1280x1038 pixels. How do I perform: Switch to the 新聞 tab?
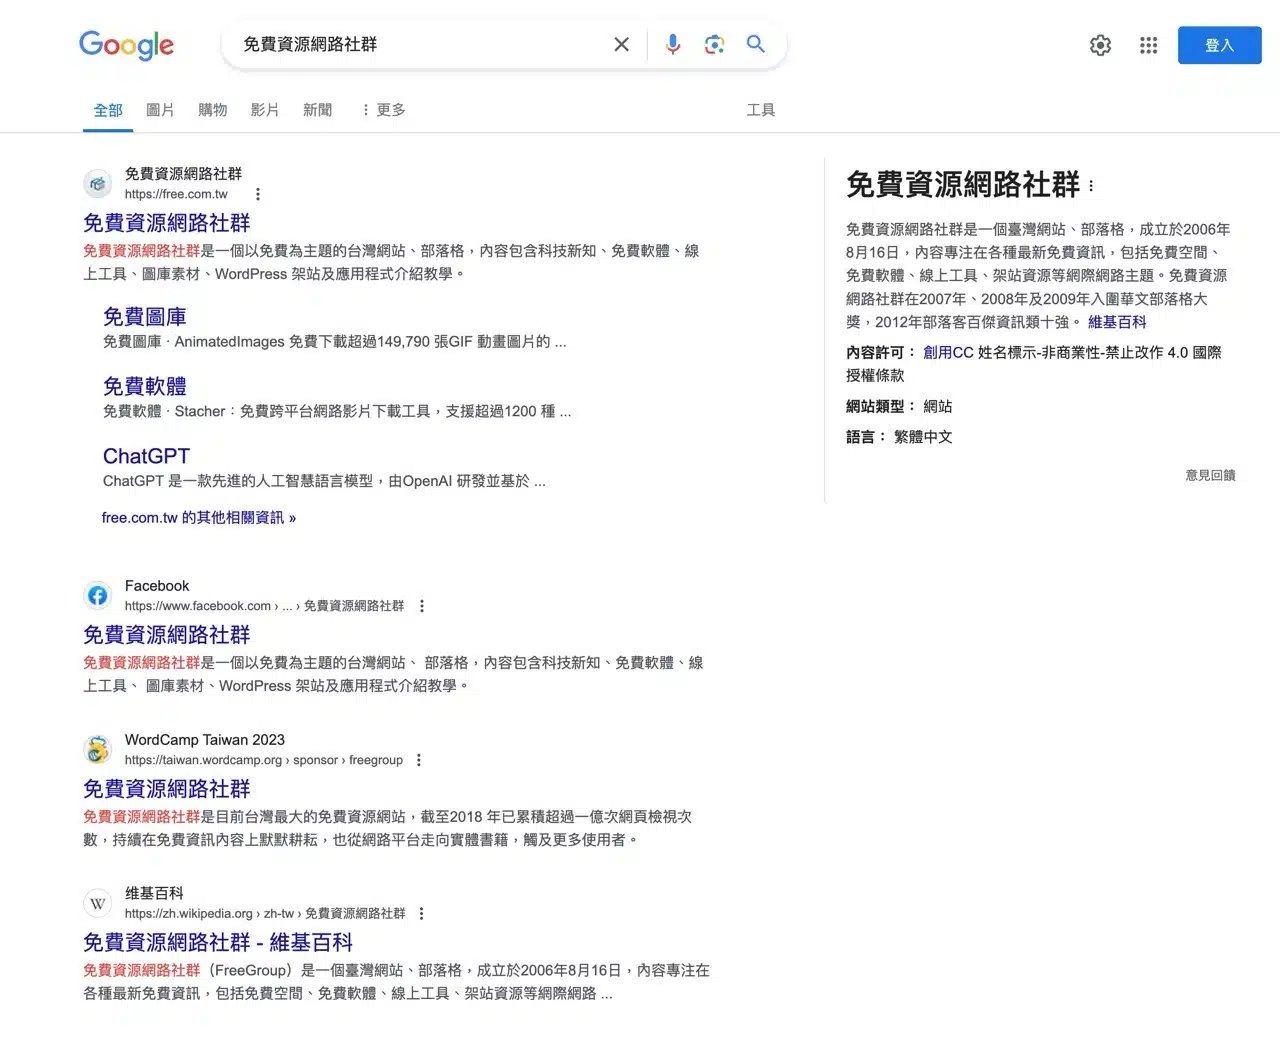pos(317,110)
